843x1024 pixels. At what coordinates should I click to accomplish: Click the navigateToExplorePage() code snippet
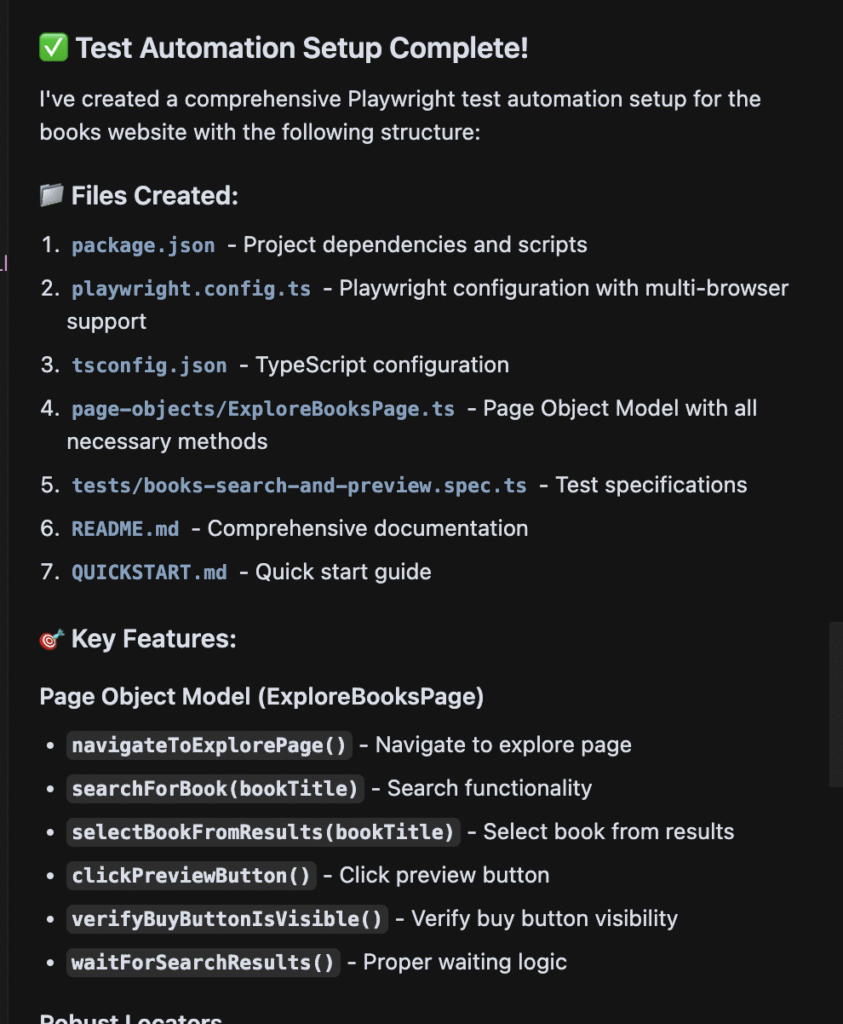(x=209, y=745)
